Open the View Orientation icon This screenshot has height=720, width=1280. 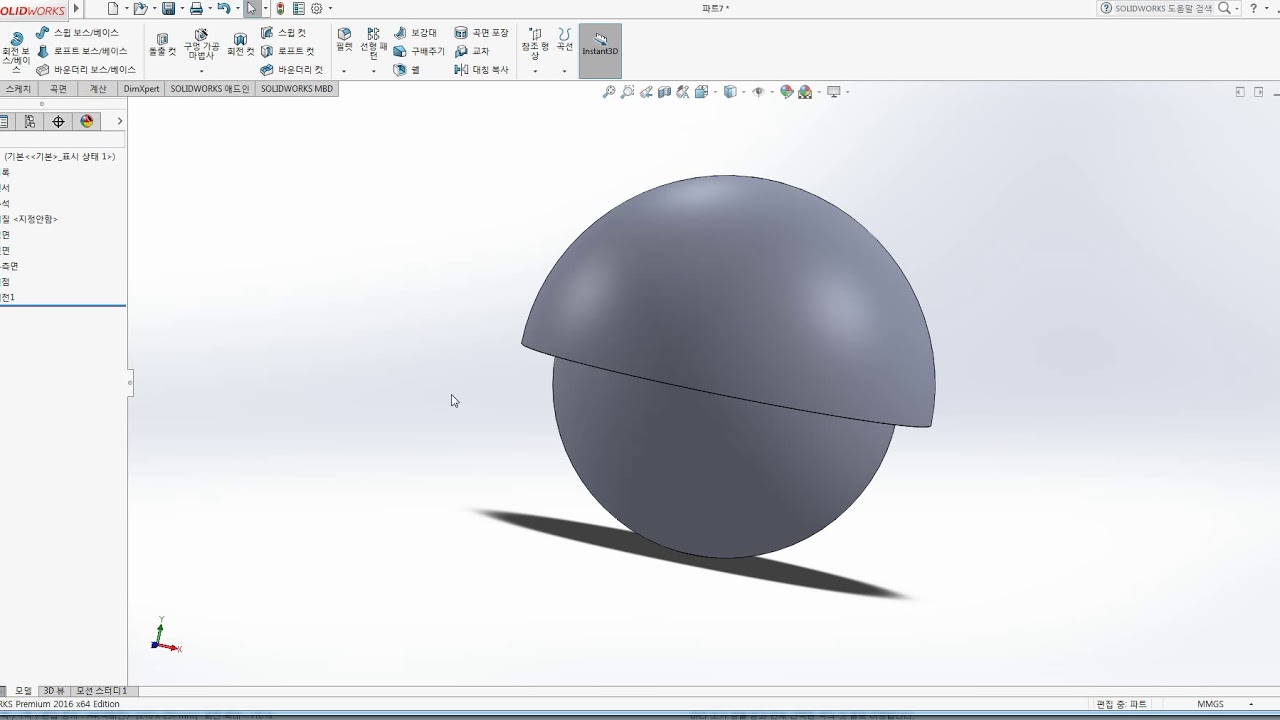(701, 92)
